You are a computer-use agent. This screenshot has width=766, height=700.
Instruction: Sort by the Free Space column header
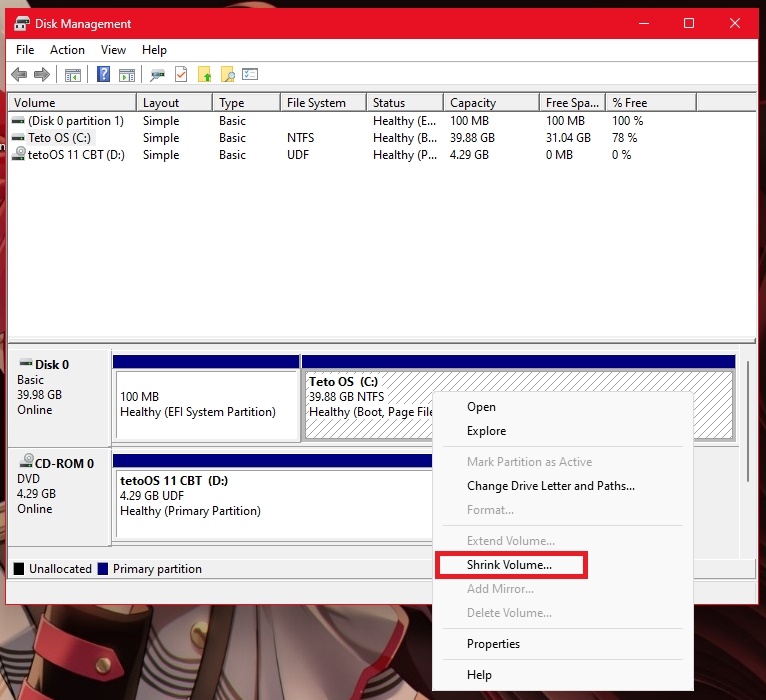pos(573,103)
